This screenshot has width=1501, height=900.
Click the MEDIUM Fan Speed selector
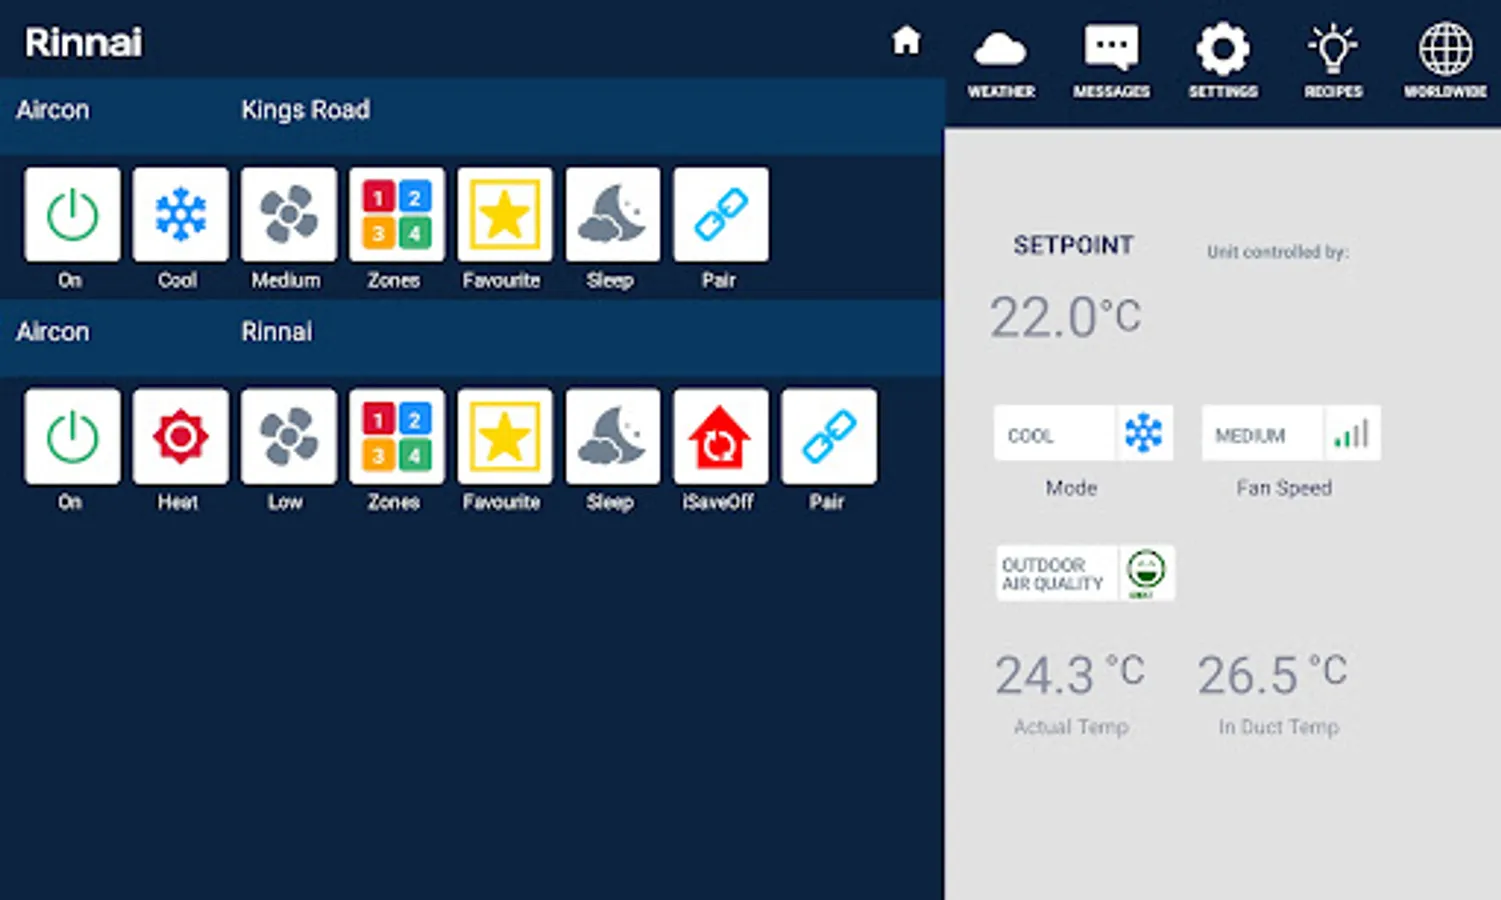(x=1291, y=433)
